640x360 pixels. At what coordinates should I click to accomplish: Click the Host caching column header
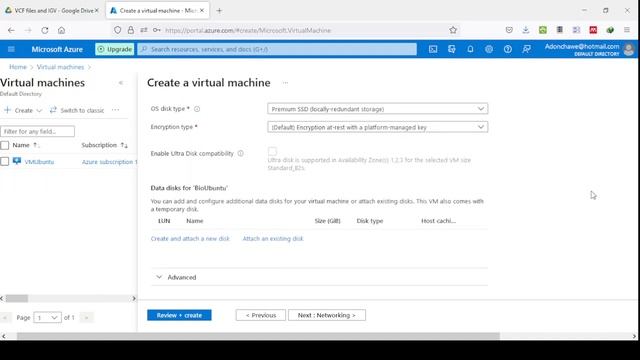(438, 221)
